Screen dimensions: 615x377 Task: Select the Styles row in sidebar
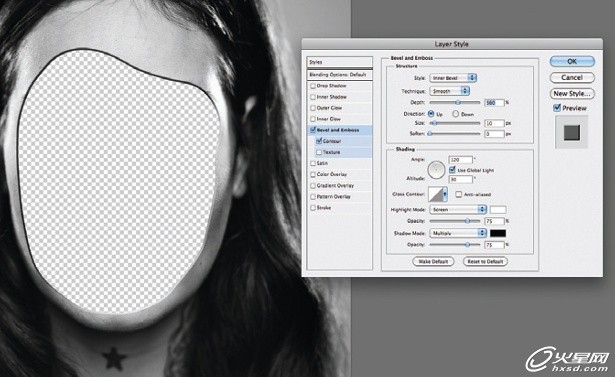[339, 62]
